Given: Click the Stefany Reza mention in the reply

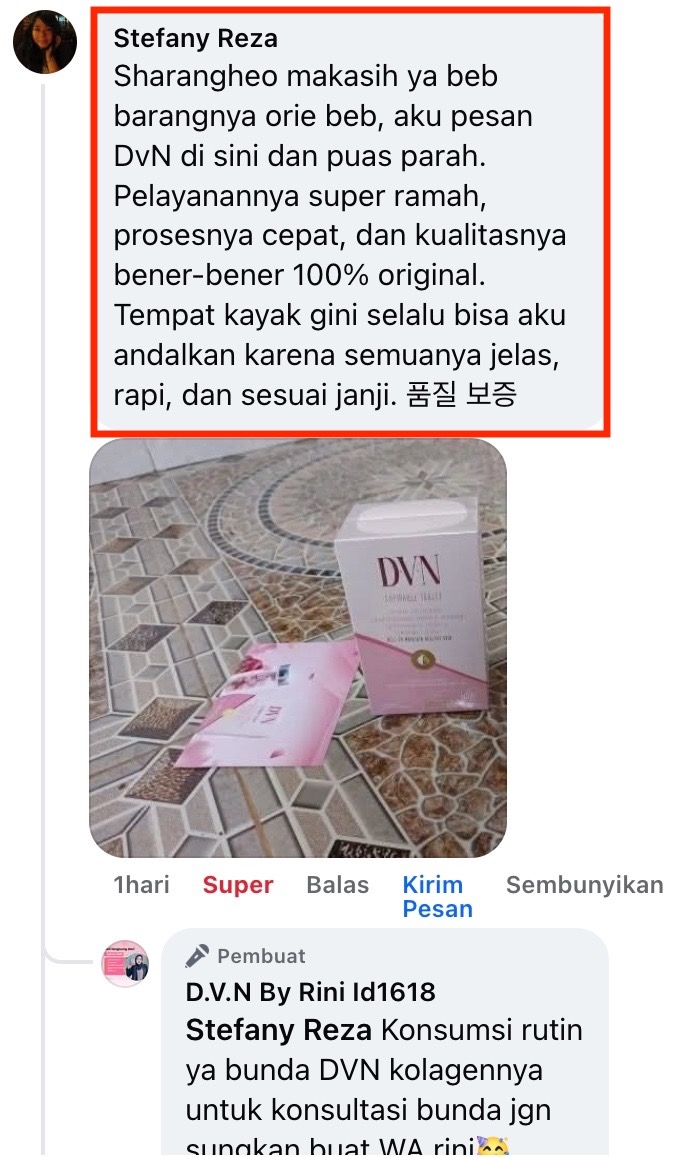Looking at the screenshot, I should point(279,1030).
